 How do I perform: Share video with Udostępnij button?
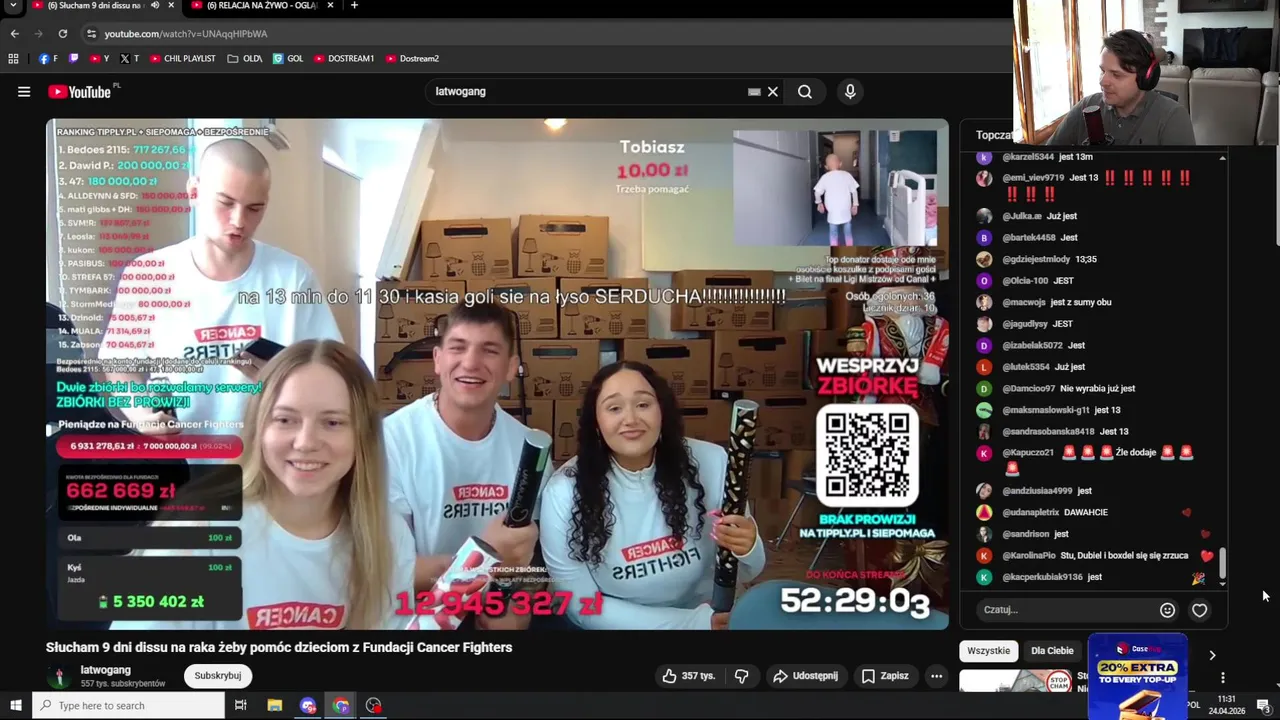point(806,676)
